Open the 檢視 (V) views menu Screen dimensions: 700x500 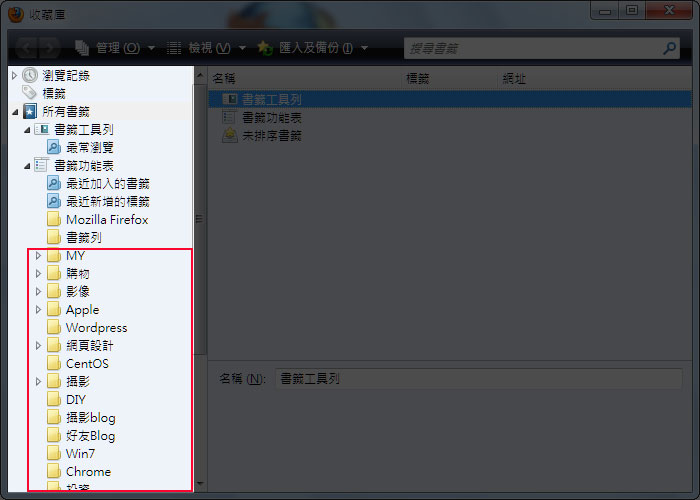(x=206, y=48)
